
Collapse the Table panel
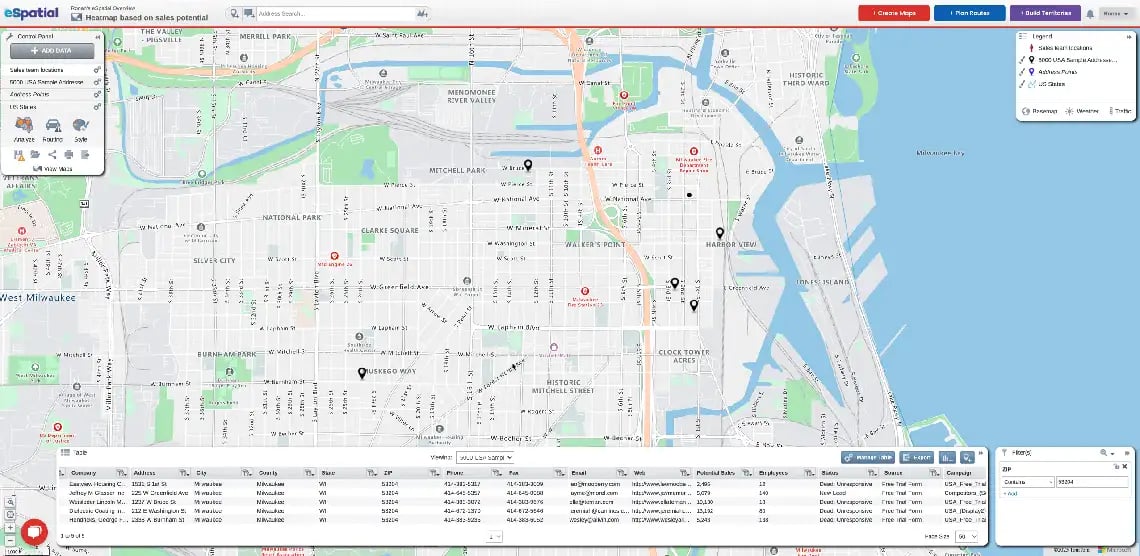click(980, 452)
